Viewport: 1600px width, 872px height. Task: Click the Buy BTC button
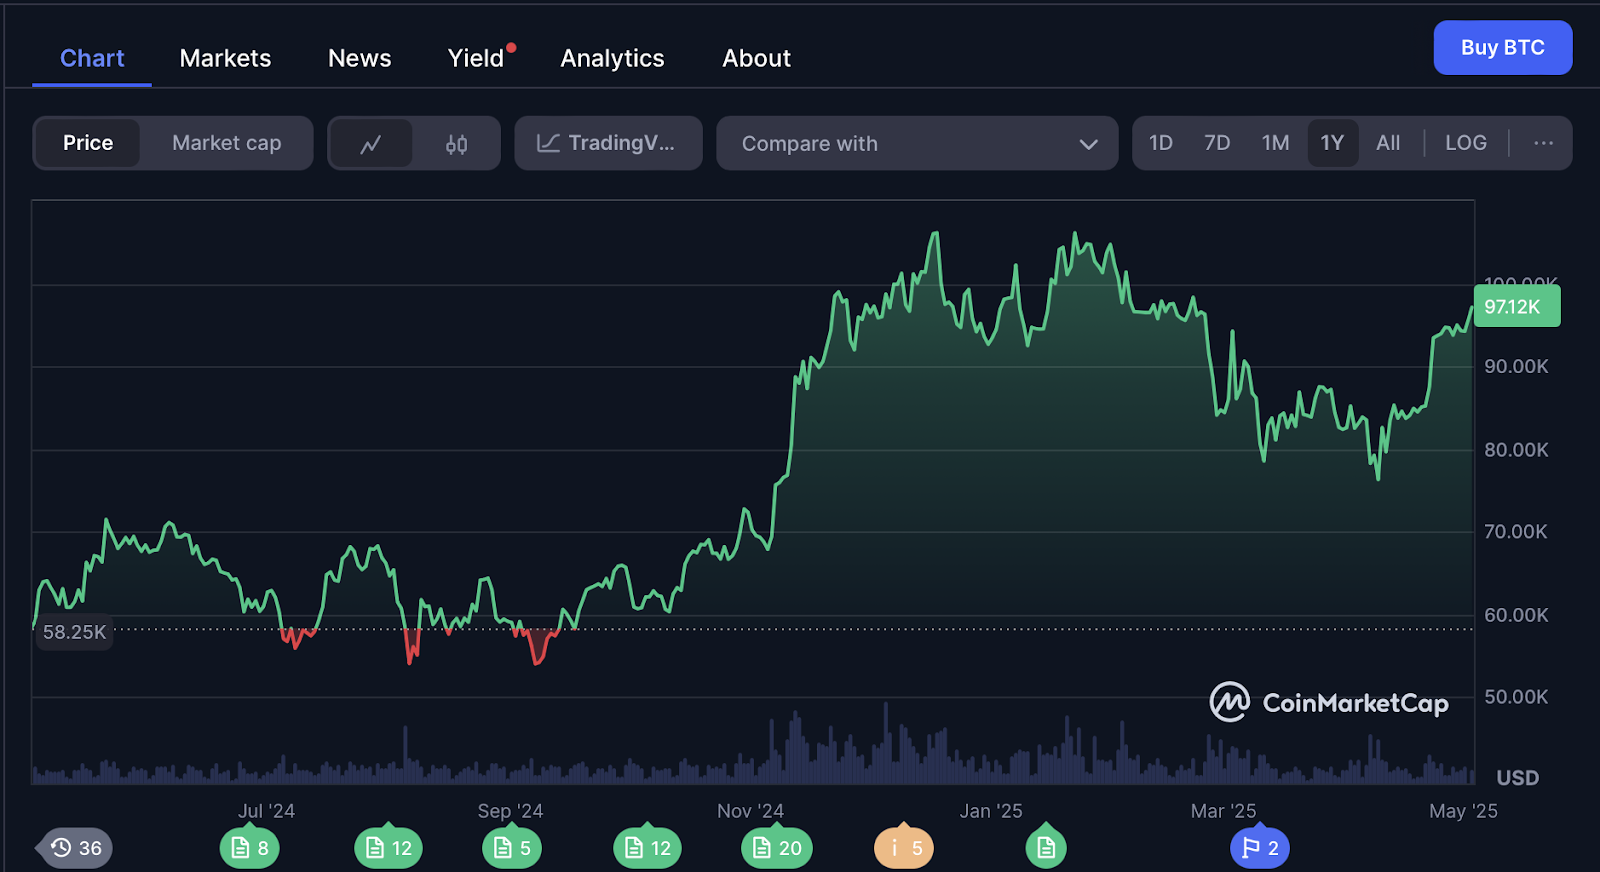click(x=1502, y=48)
